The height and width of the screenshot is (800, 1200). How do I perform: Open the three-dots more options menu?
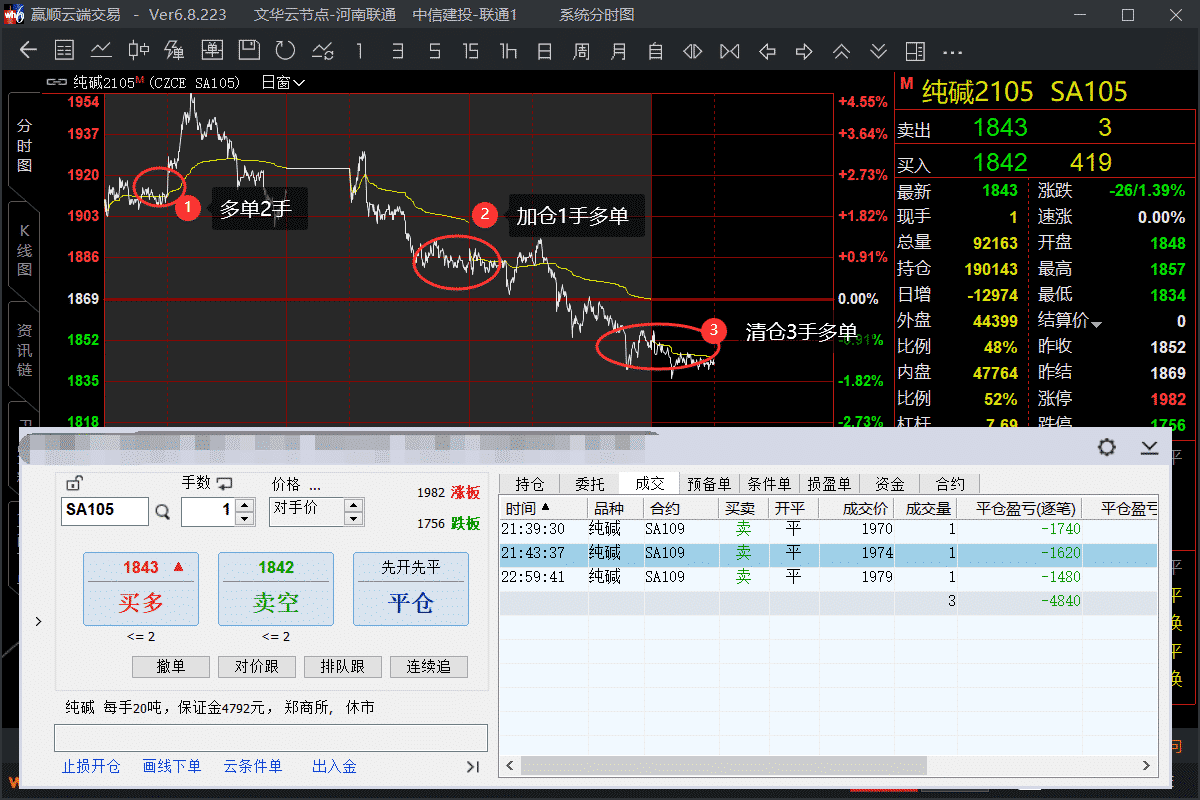click(952, 52)
